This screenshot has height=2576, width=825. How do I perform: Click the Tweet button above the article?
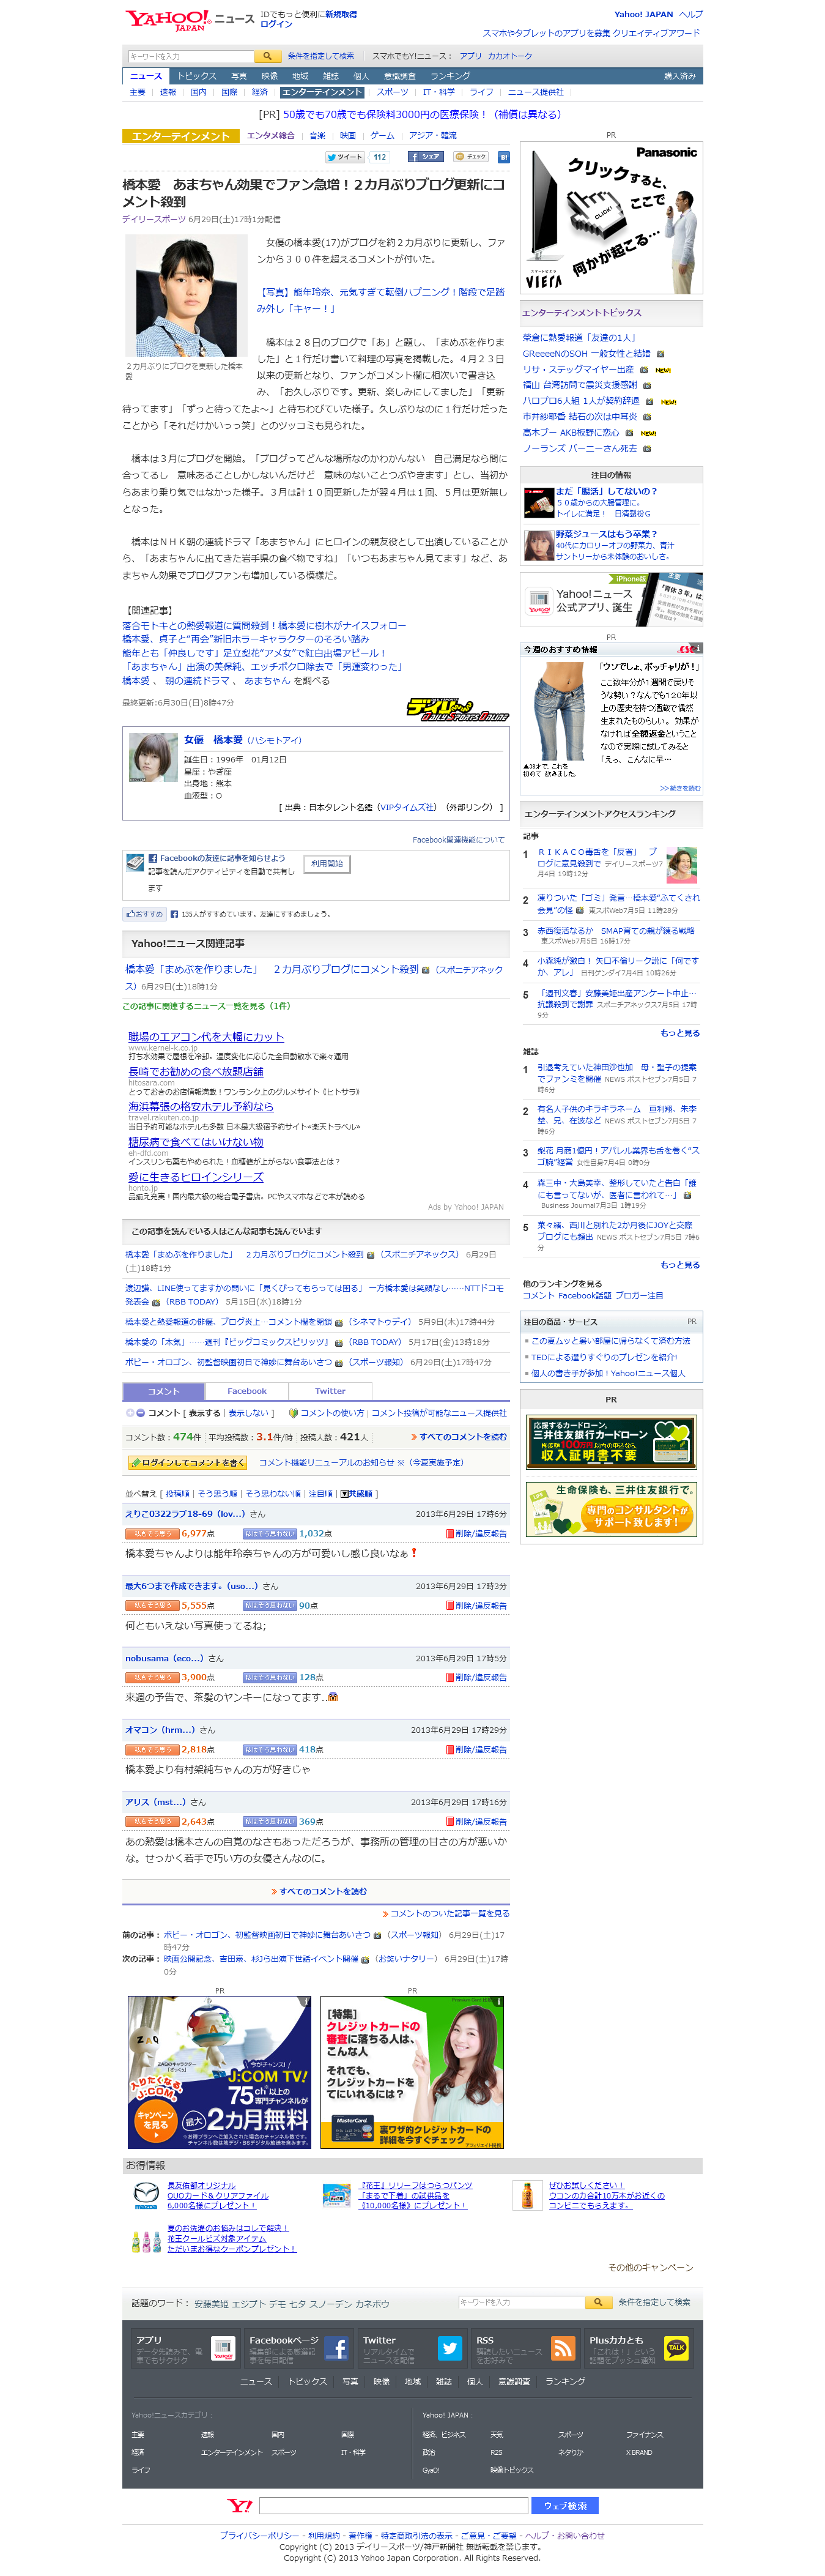coord(345,157)
